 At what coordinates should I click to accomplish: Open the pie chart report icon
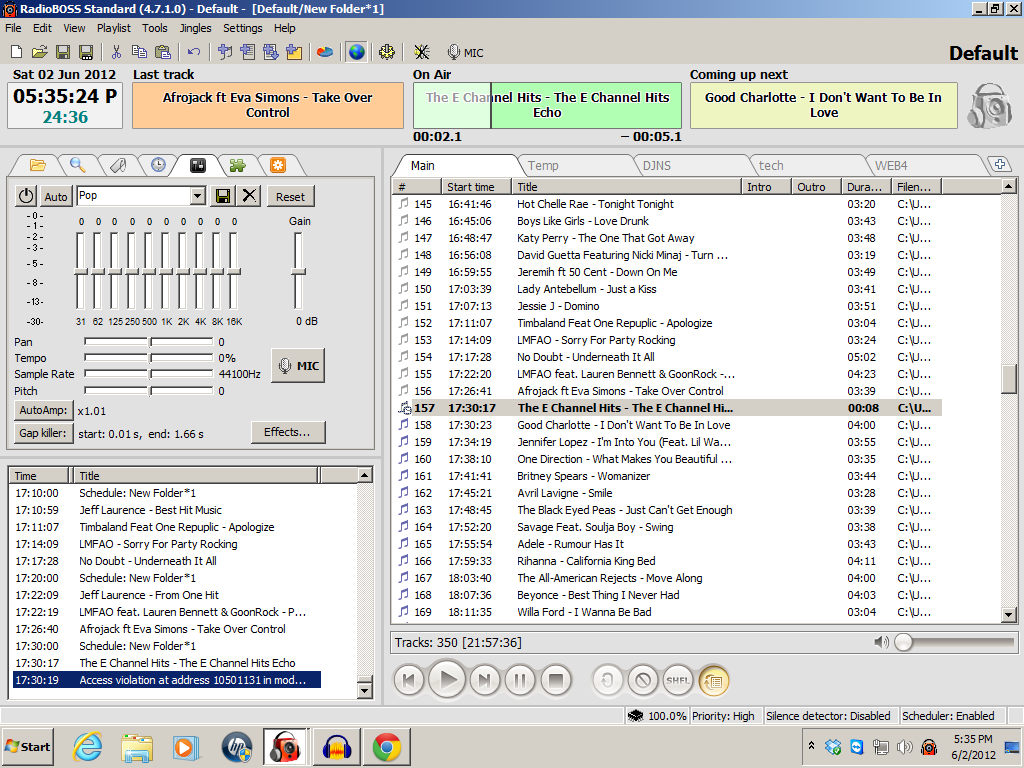(325, 52)
